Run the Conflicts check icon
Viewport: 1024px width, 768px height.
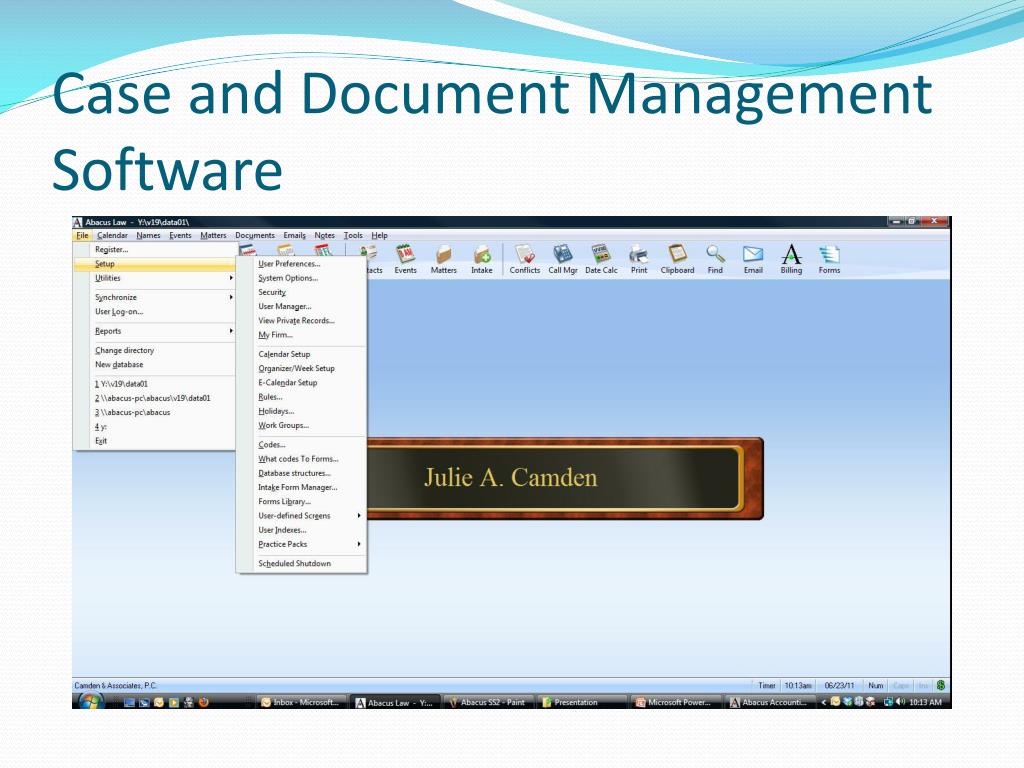(524, 259)
